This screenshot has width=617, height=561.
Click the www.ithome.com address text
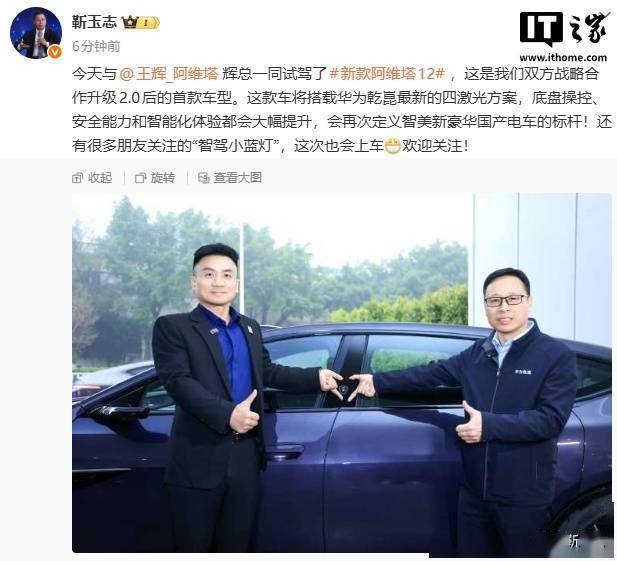click(x=563, y=57)
